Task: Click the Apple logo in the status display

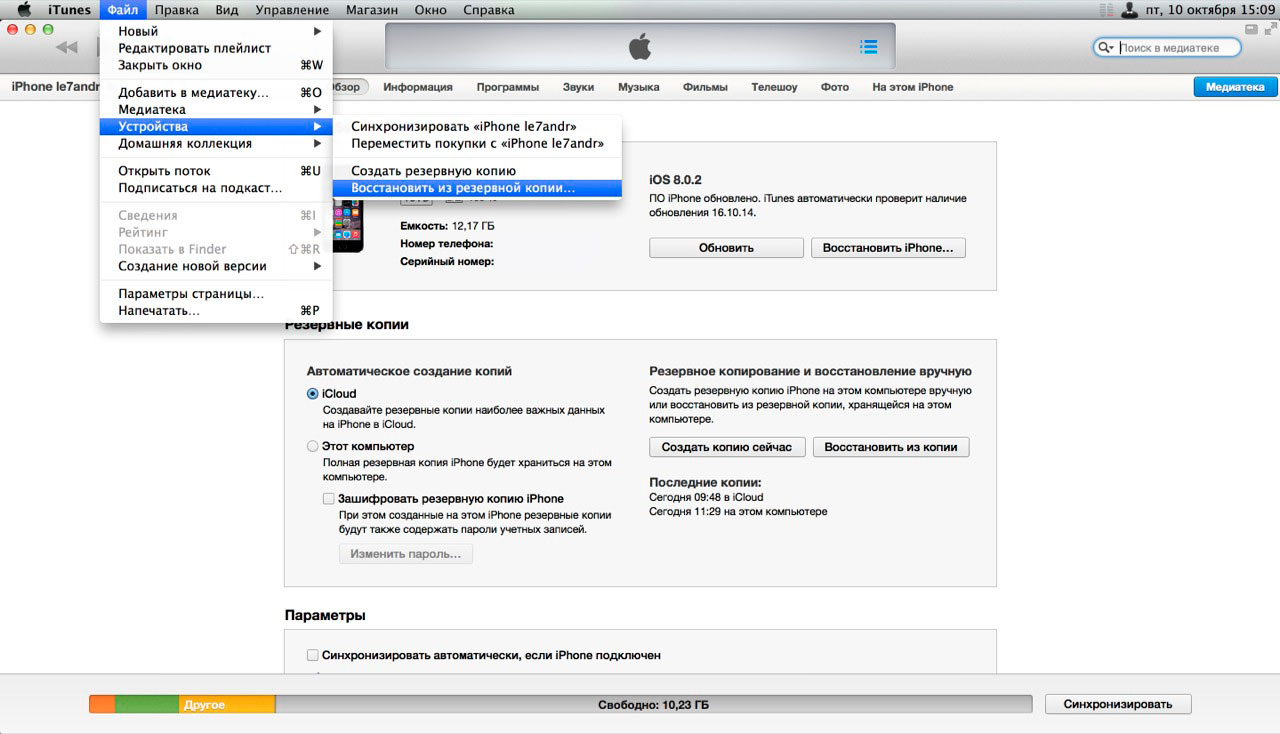Action: point(639,46)
